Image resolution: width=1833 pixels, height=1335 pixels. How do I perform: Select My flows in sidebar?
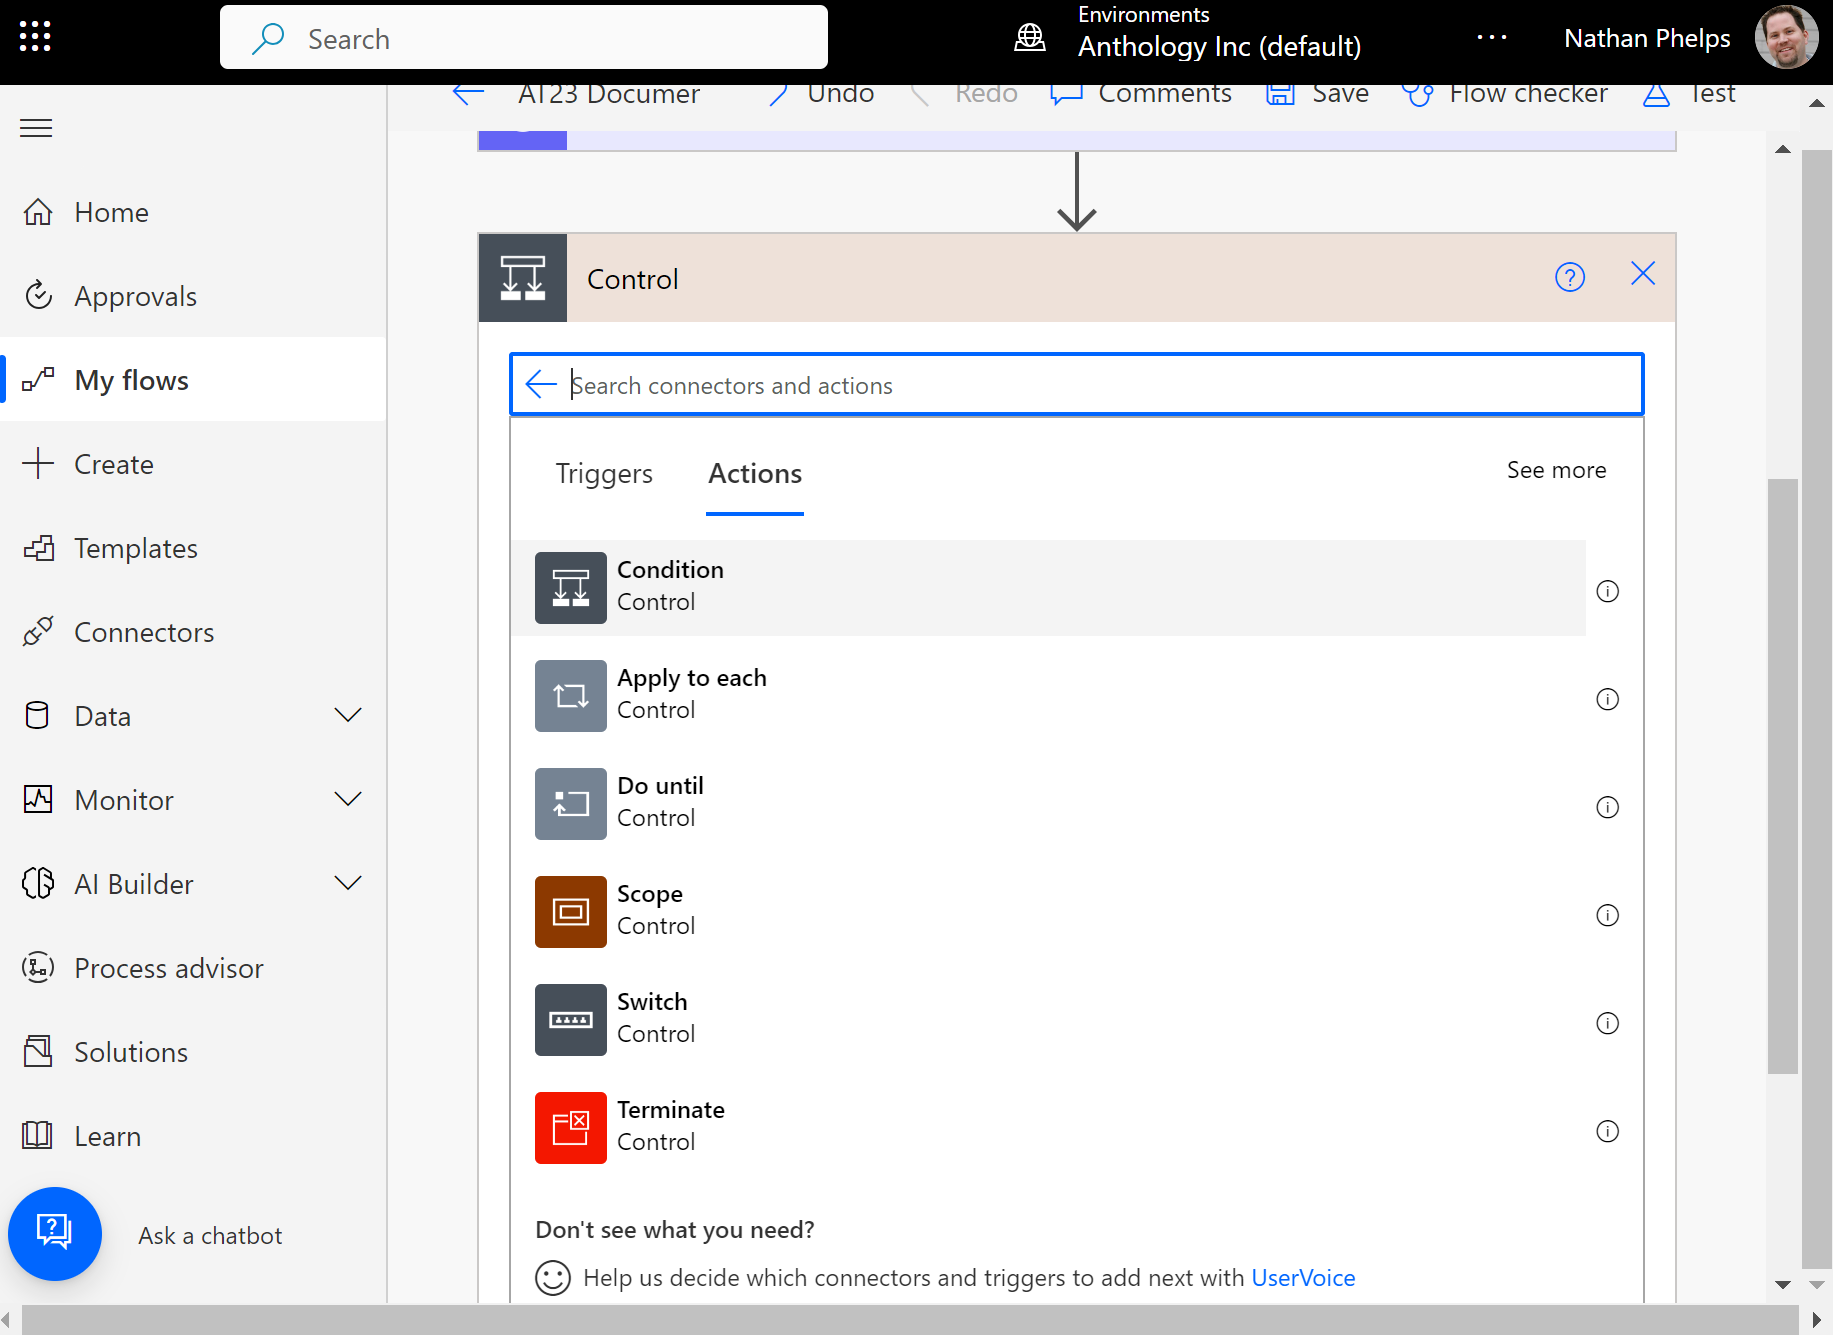click(193, 380)
